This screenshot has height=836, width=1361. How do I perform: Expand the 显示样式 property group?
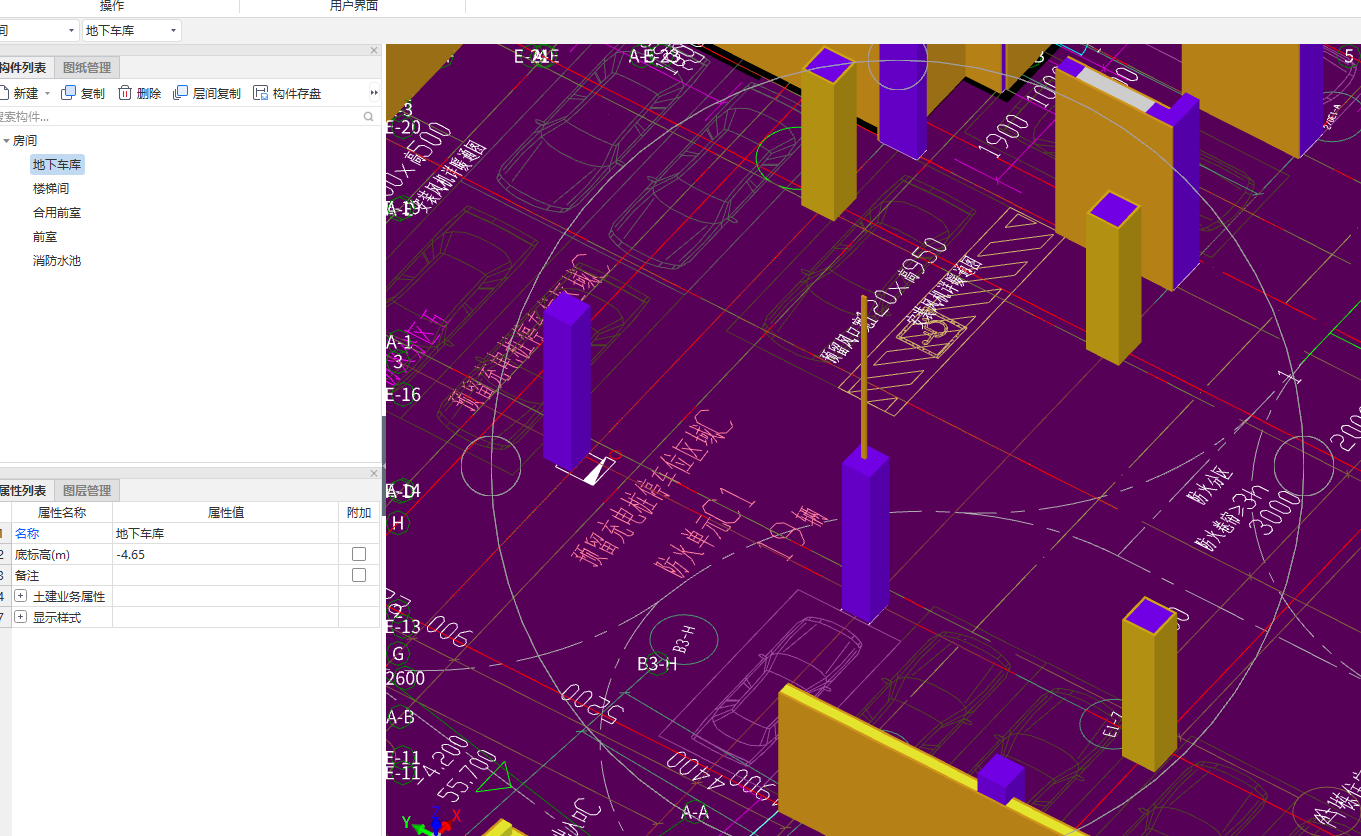(x=21, y=617)
